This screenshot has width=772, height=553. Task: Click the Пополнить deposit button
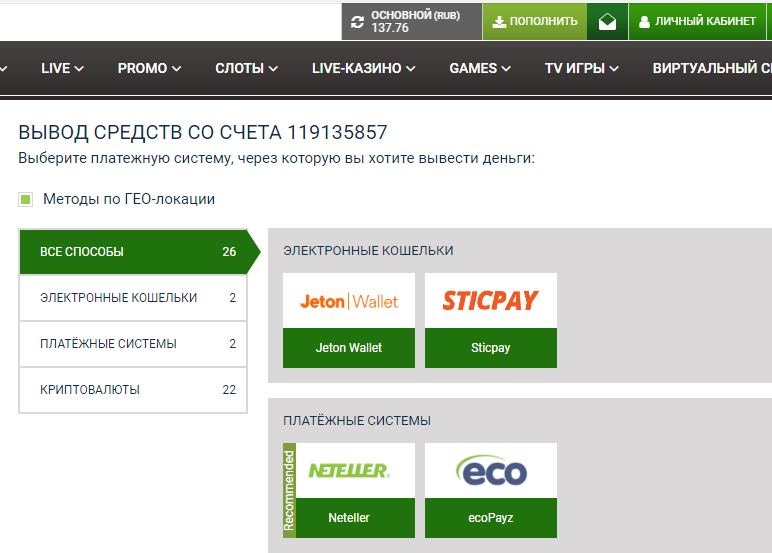click(535, 22)
